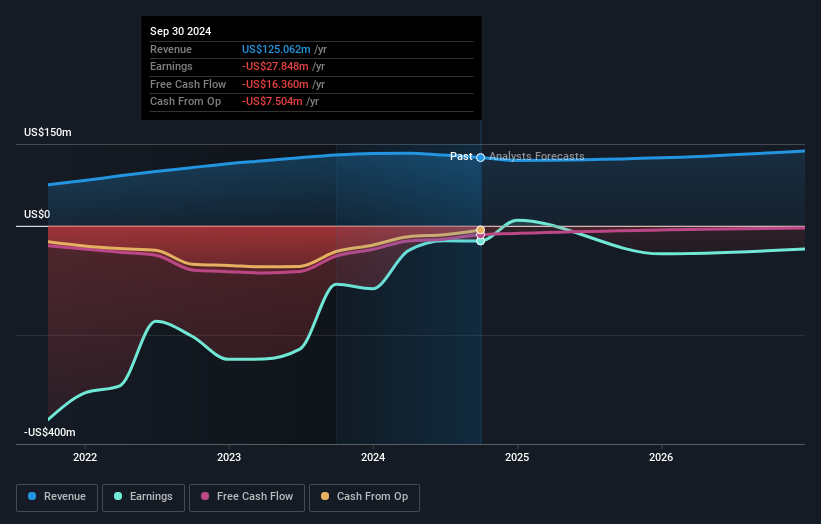Toggle the Earnings legend button
Viewport: 821px width, 524px height.
coord(143,497)
